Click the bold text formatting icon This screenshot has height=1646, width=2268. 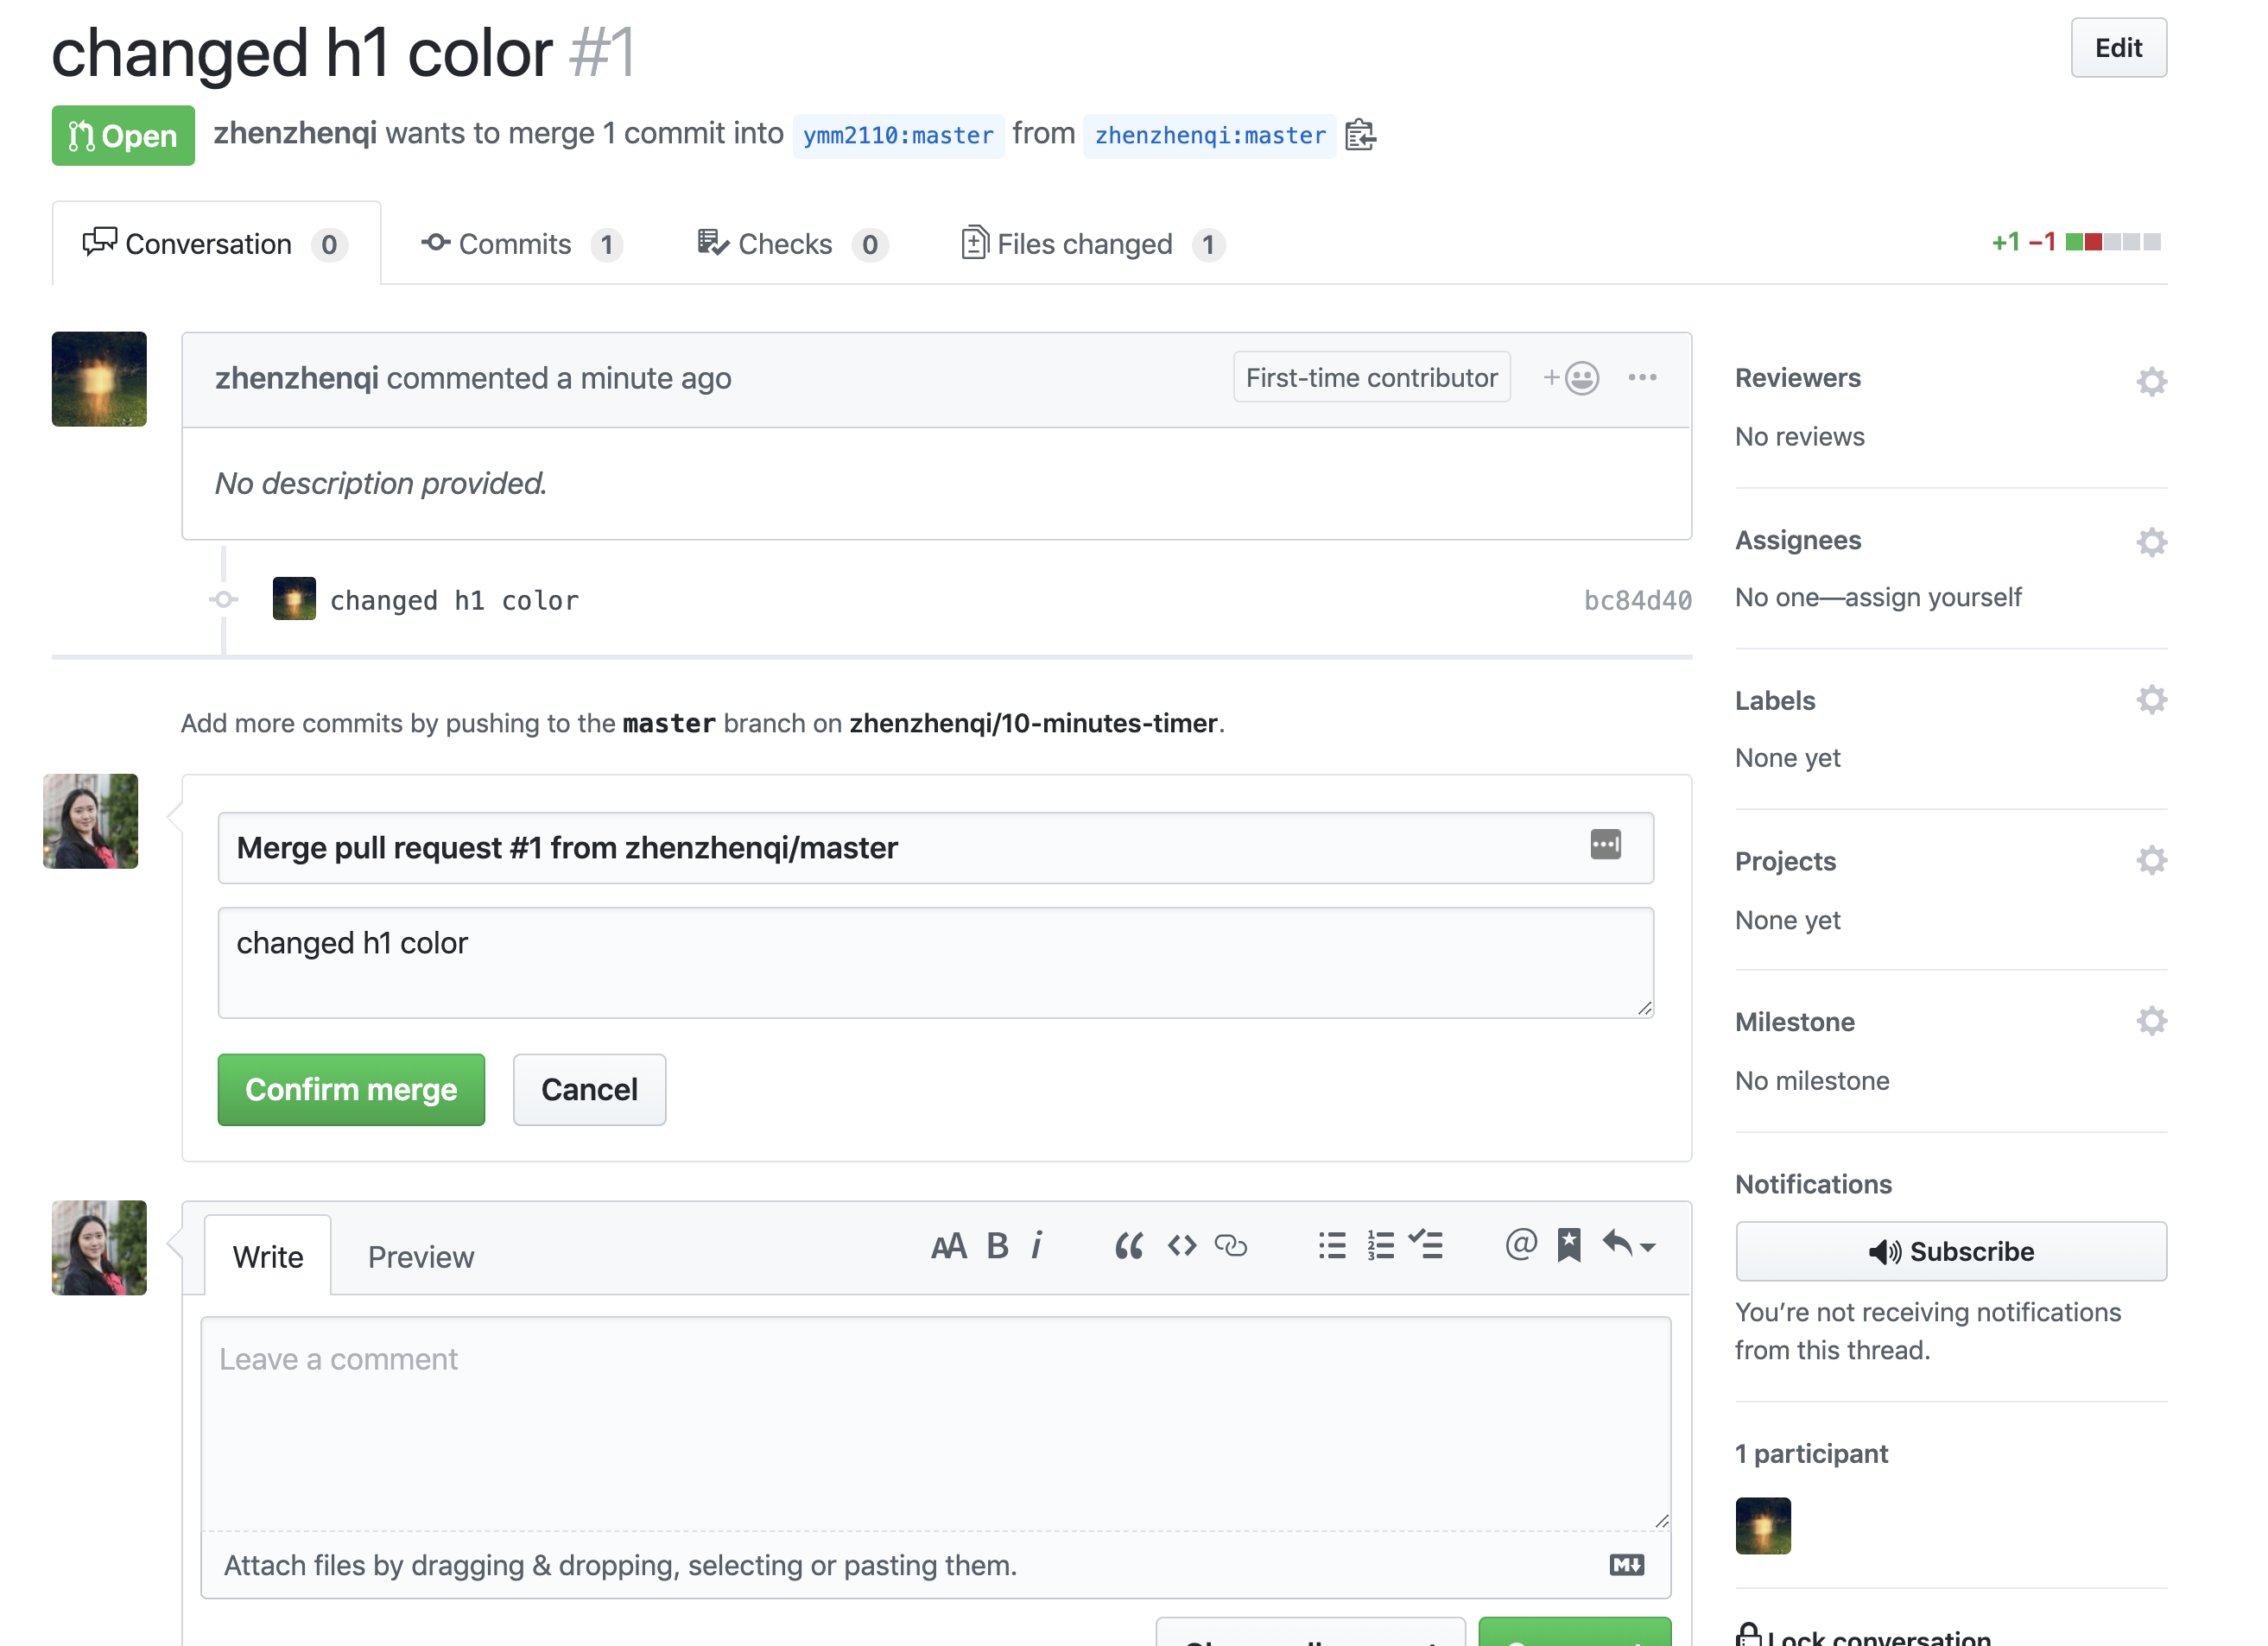tap(997, 1246)
